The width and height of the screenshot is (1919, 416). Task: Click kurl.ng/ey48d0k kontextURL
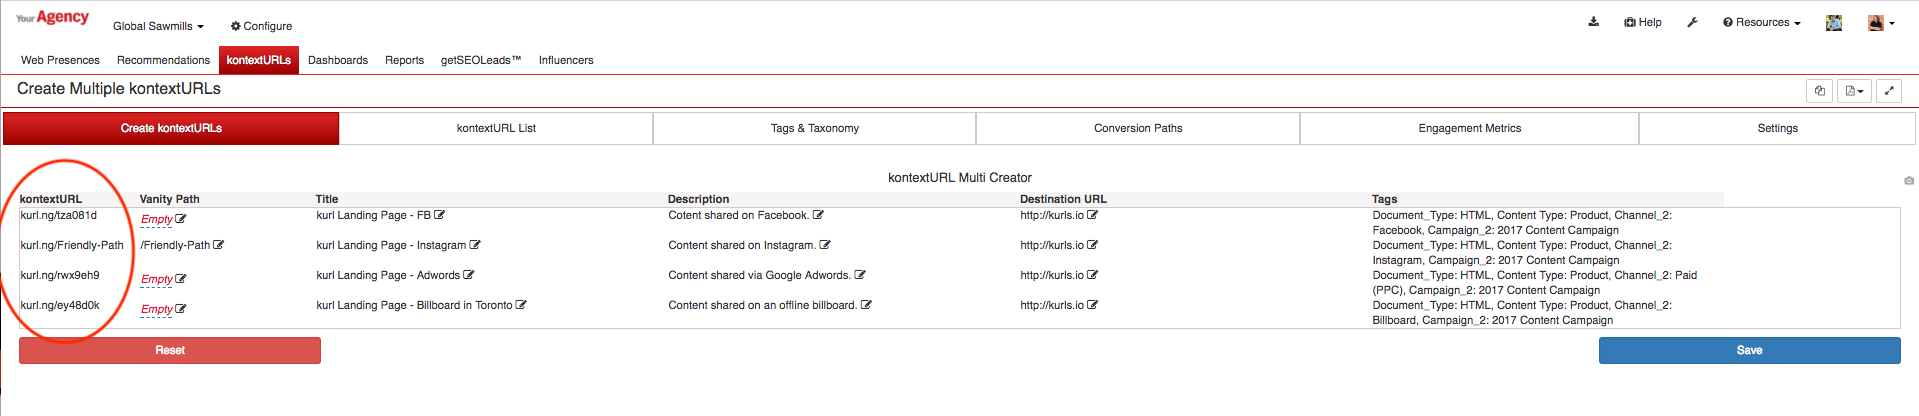(60, 305)
